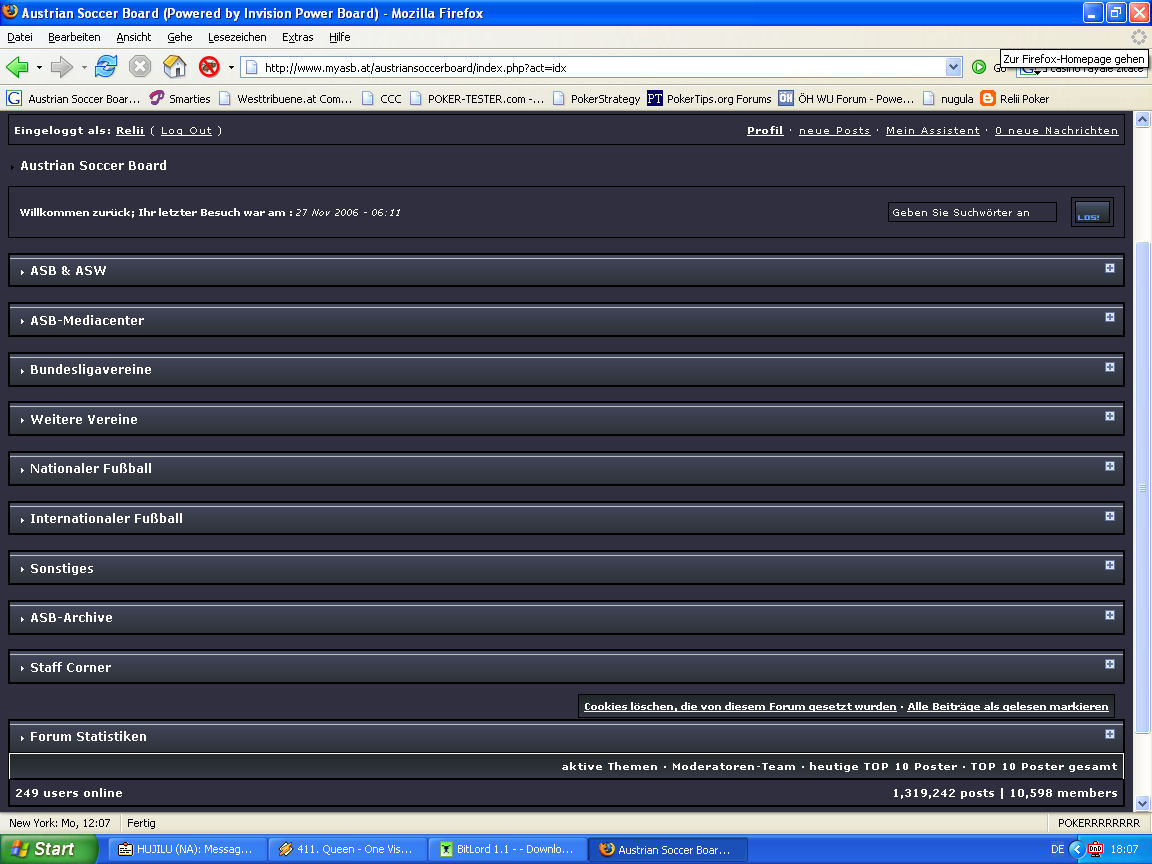This screenshot has width=1152, height=864.
Task: Open the Extras menu
Action: [298, 37]
